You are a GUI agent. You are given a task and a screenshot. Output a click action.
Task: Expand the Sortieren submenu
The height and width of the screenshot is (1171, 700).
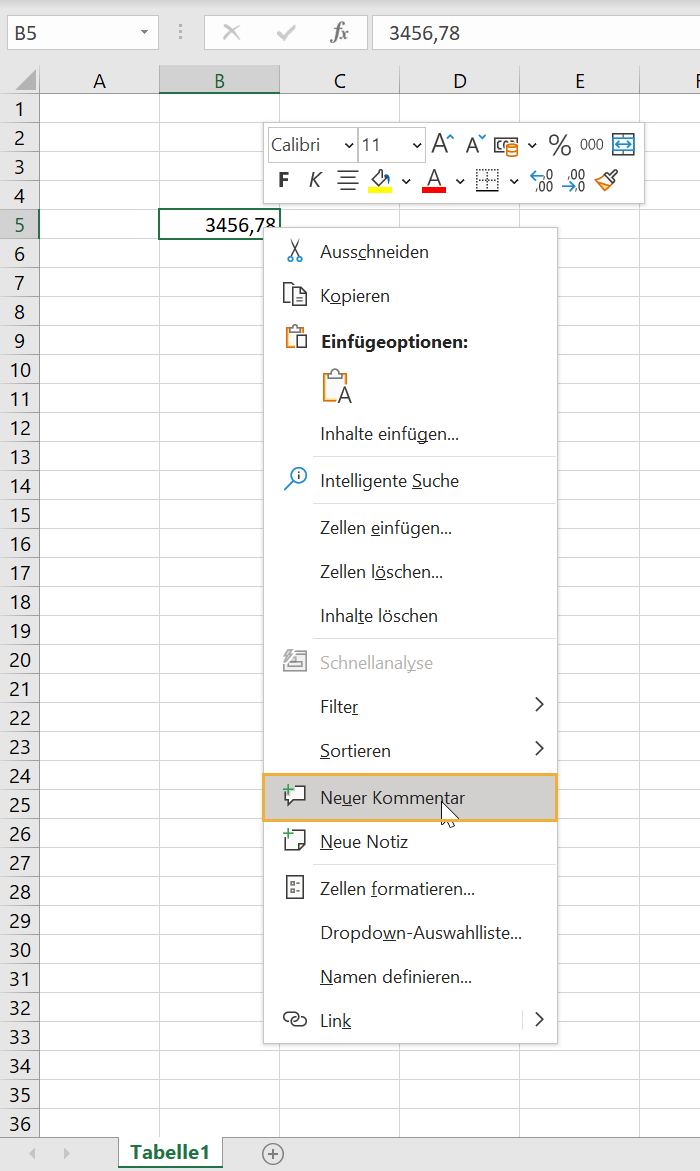pyautogui.click(x=410, y=751)
